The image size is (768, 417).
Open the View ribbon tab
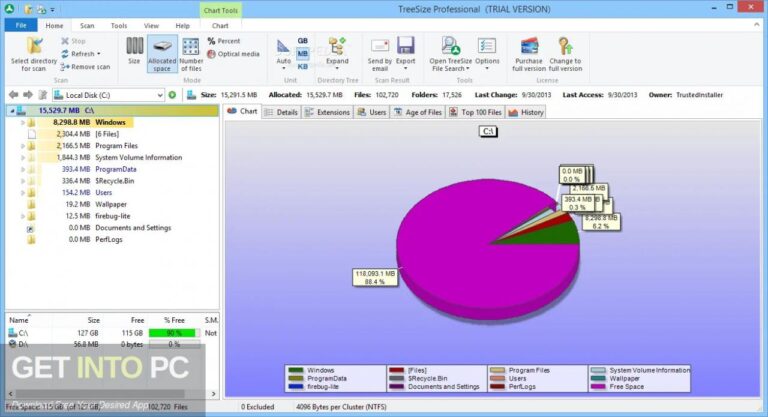(x=151, y=25)
